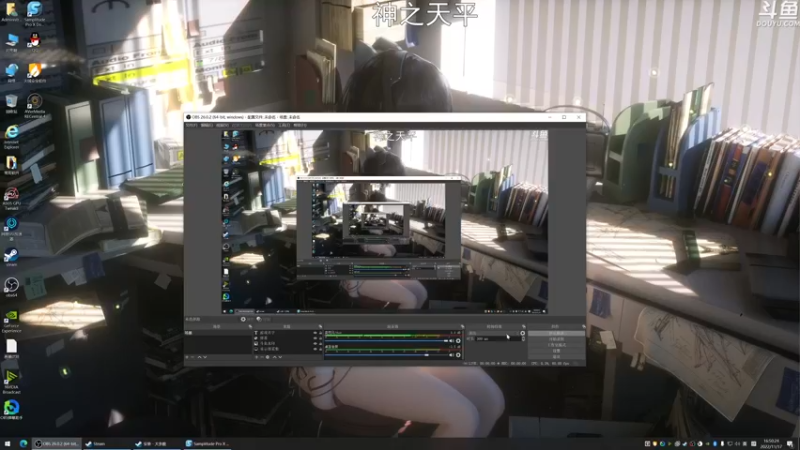The width and height of the screenshot is (800, 450).
Task: Click the OBS preview canvas
Action: tap(385, 221)
